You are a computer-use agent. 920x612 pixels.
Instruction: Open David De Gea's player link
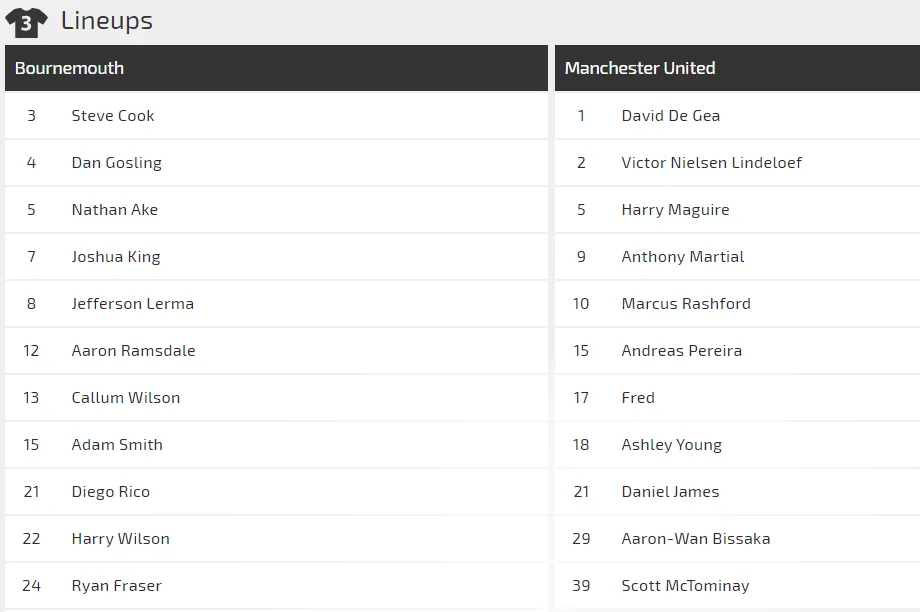click(670, 116)
